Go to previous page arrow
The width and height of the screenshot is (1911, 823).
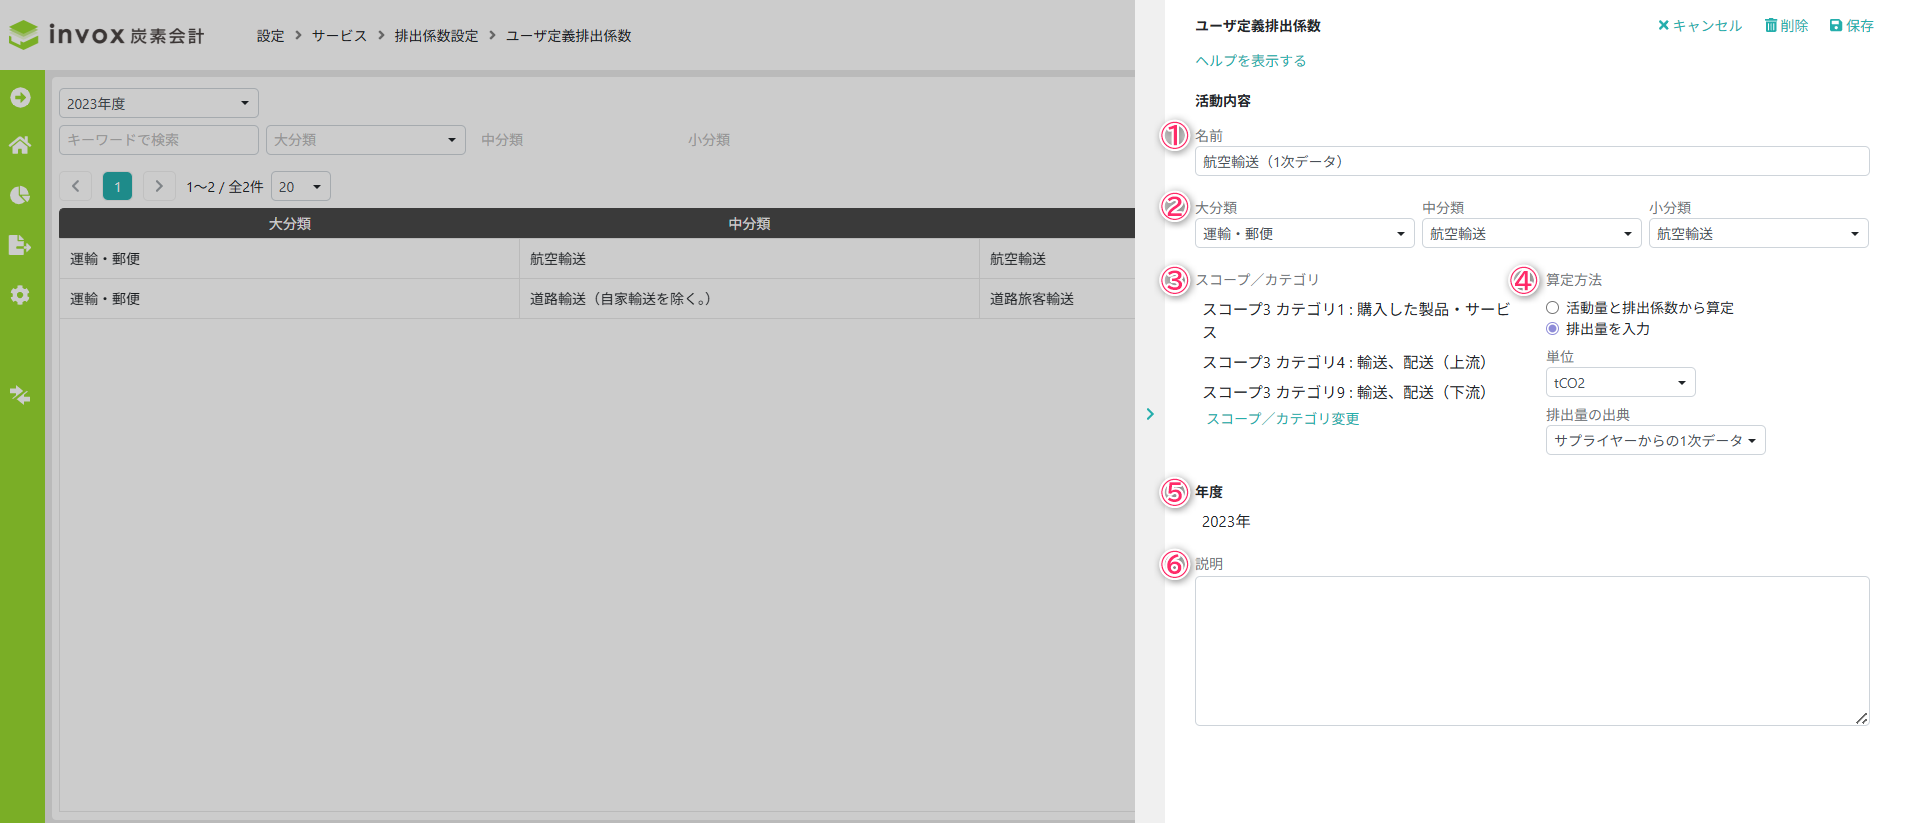(x=75, y=186)
